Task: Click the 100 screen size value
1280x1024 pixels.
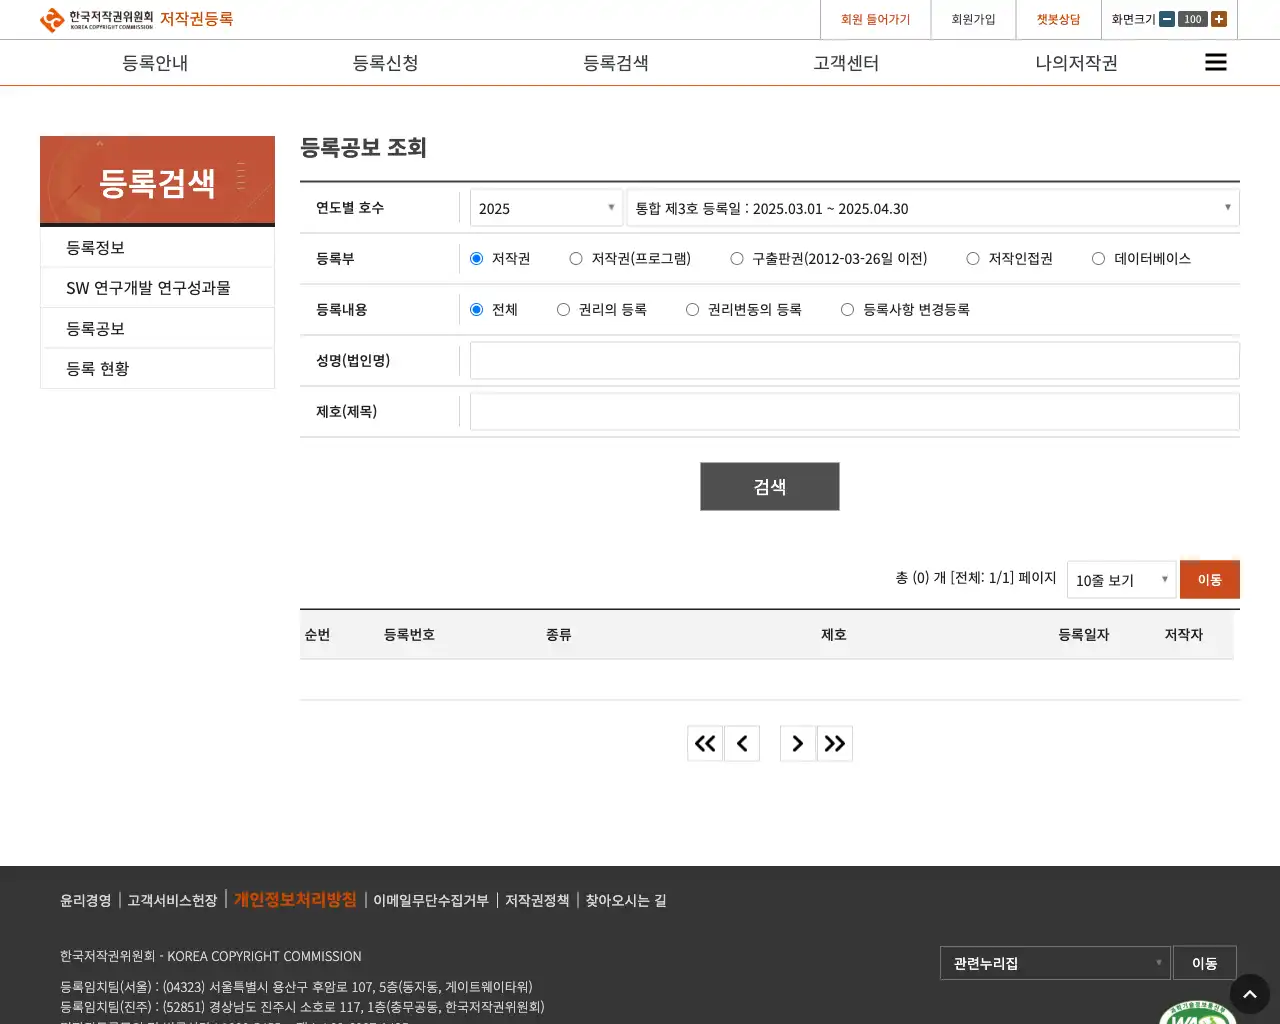Action: coord(1193,19)
